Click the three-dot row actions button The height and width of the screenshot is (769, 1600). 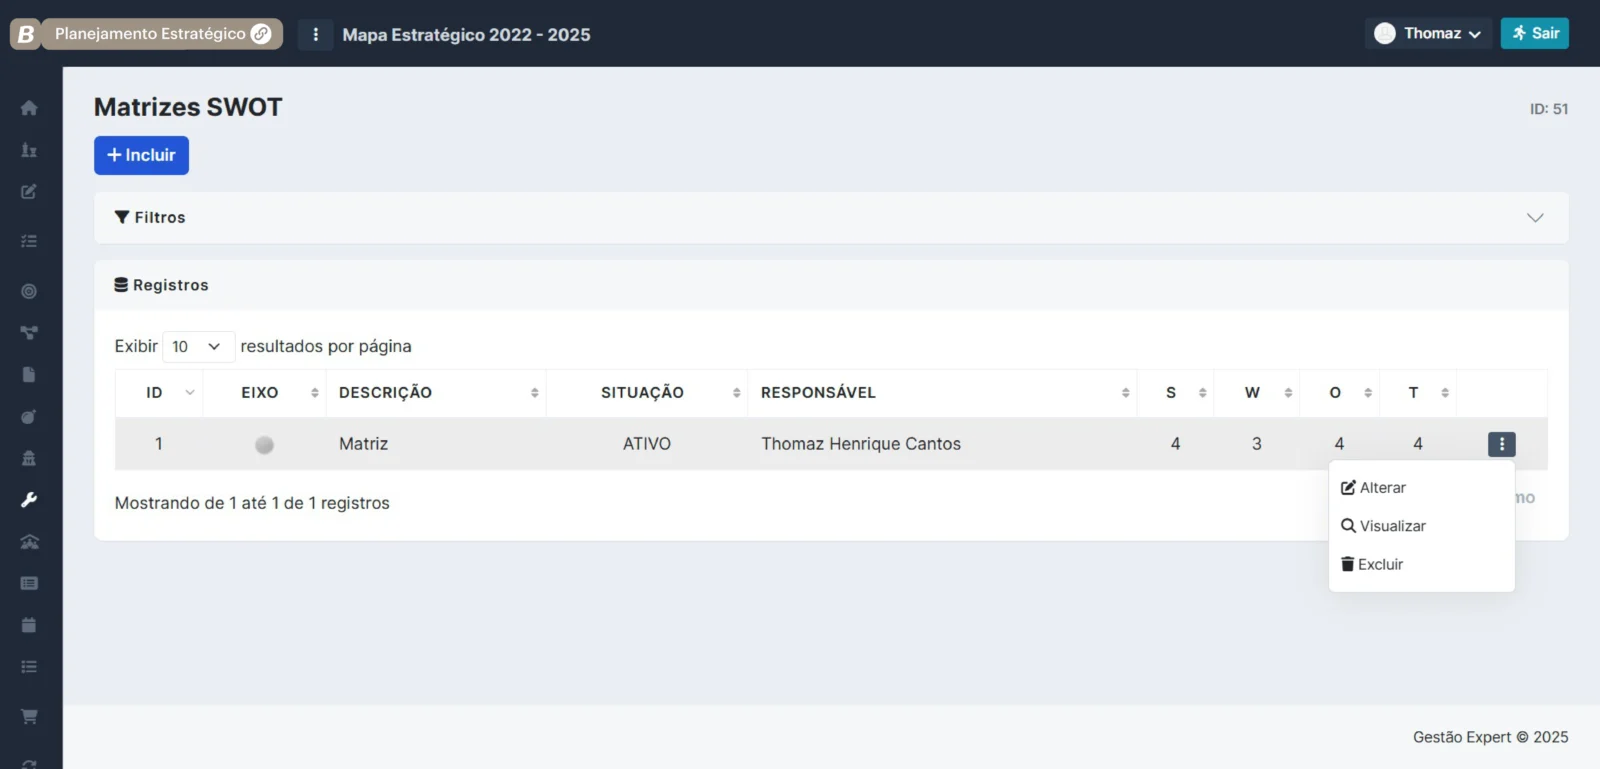[x=1501, y=444]
